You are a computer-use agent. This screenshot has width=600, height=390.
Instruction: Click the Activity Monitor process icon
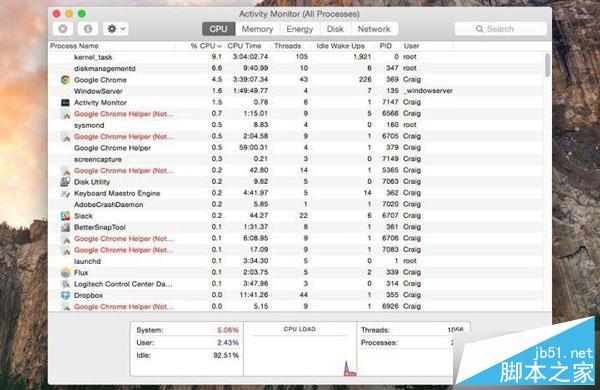point(65,103)
